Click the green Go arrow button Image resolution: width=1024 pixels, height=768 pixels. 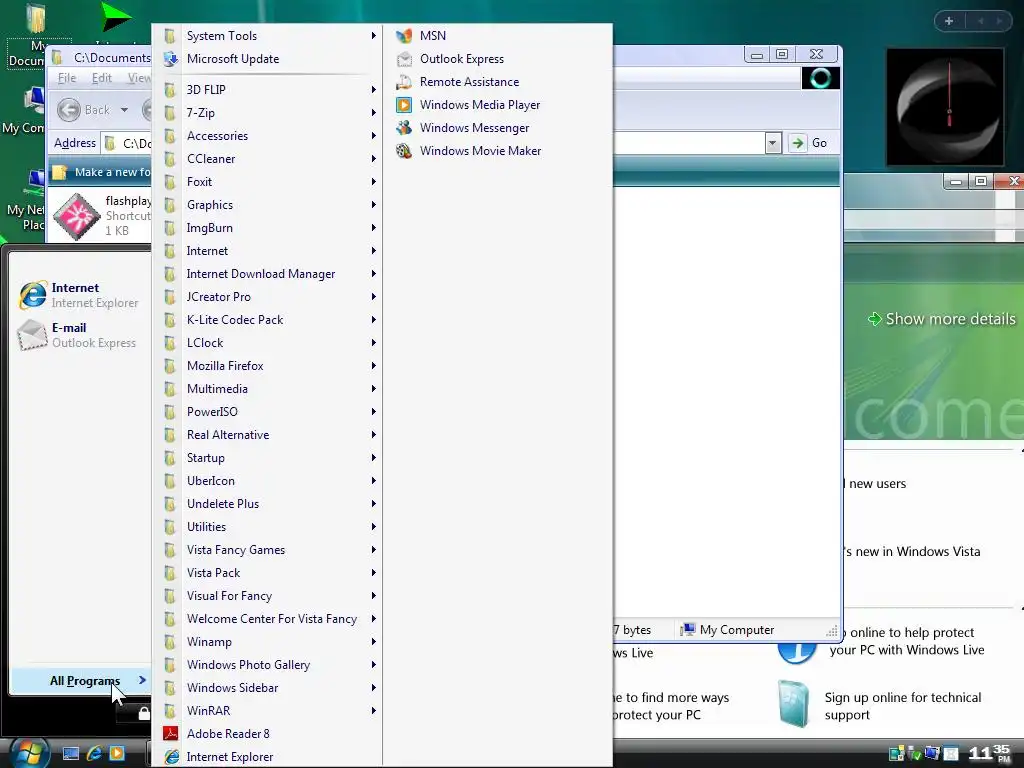coord(797,142)
